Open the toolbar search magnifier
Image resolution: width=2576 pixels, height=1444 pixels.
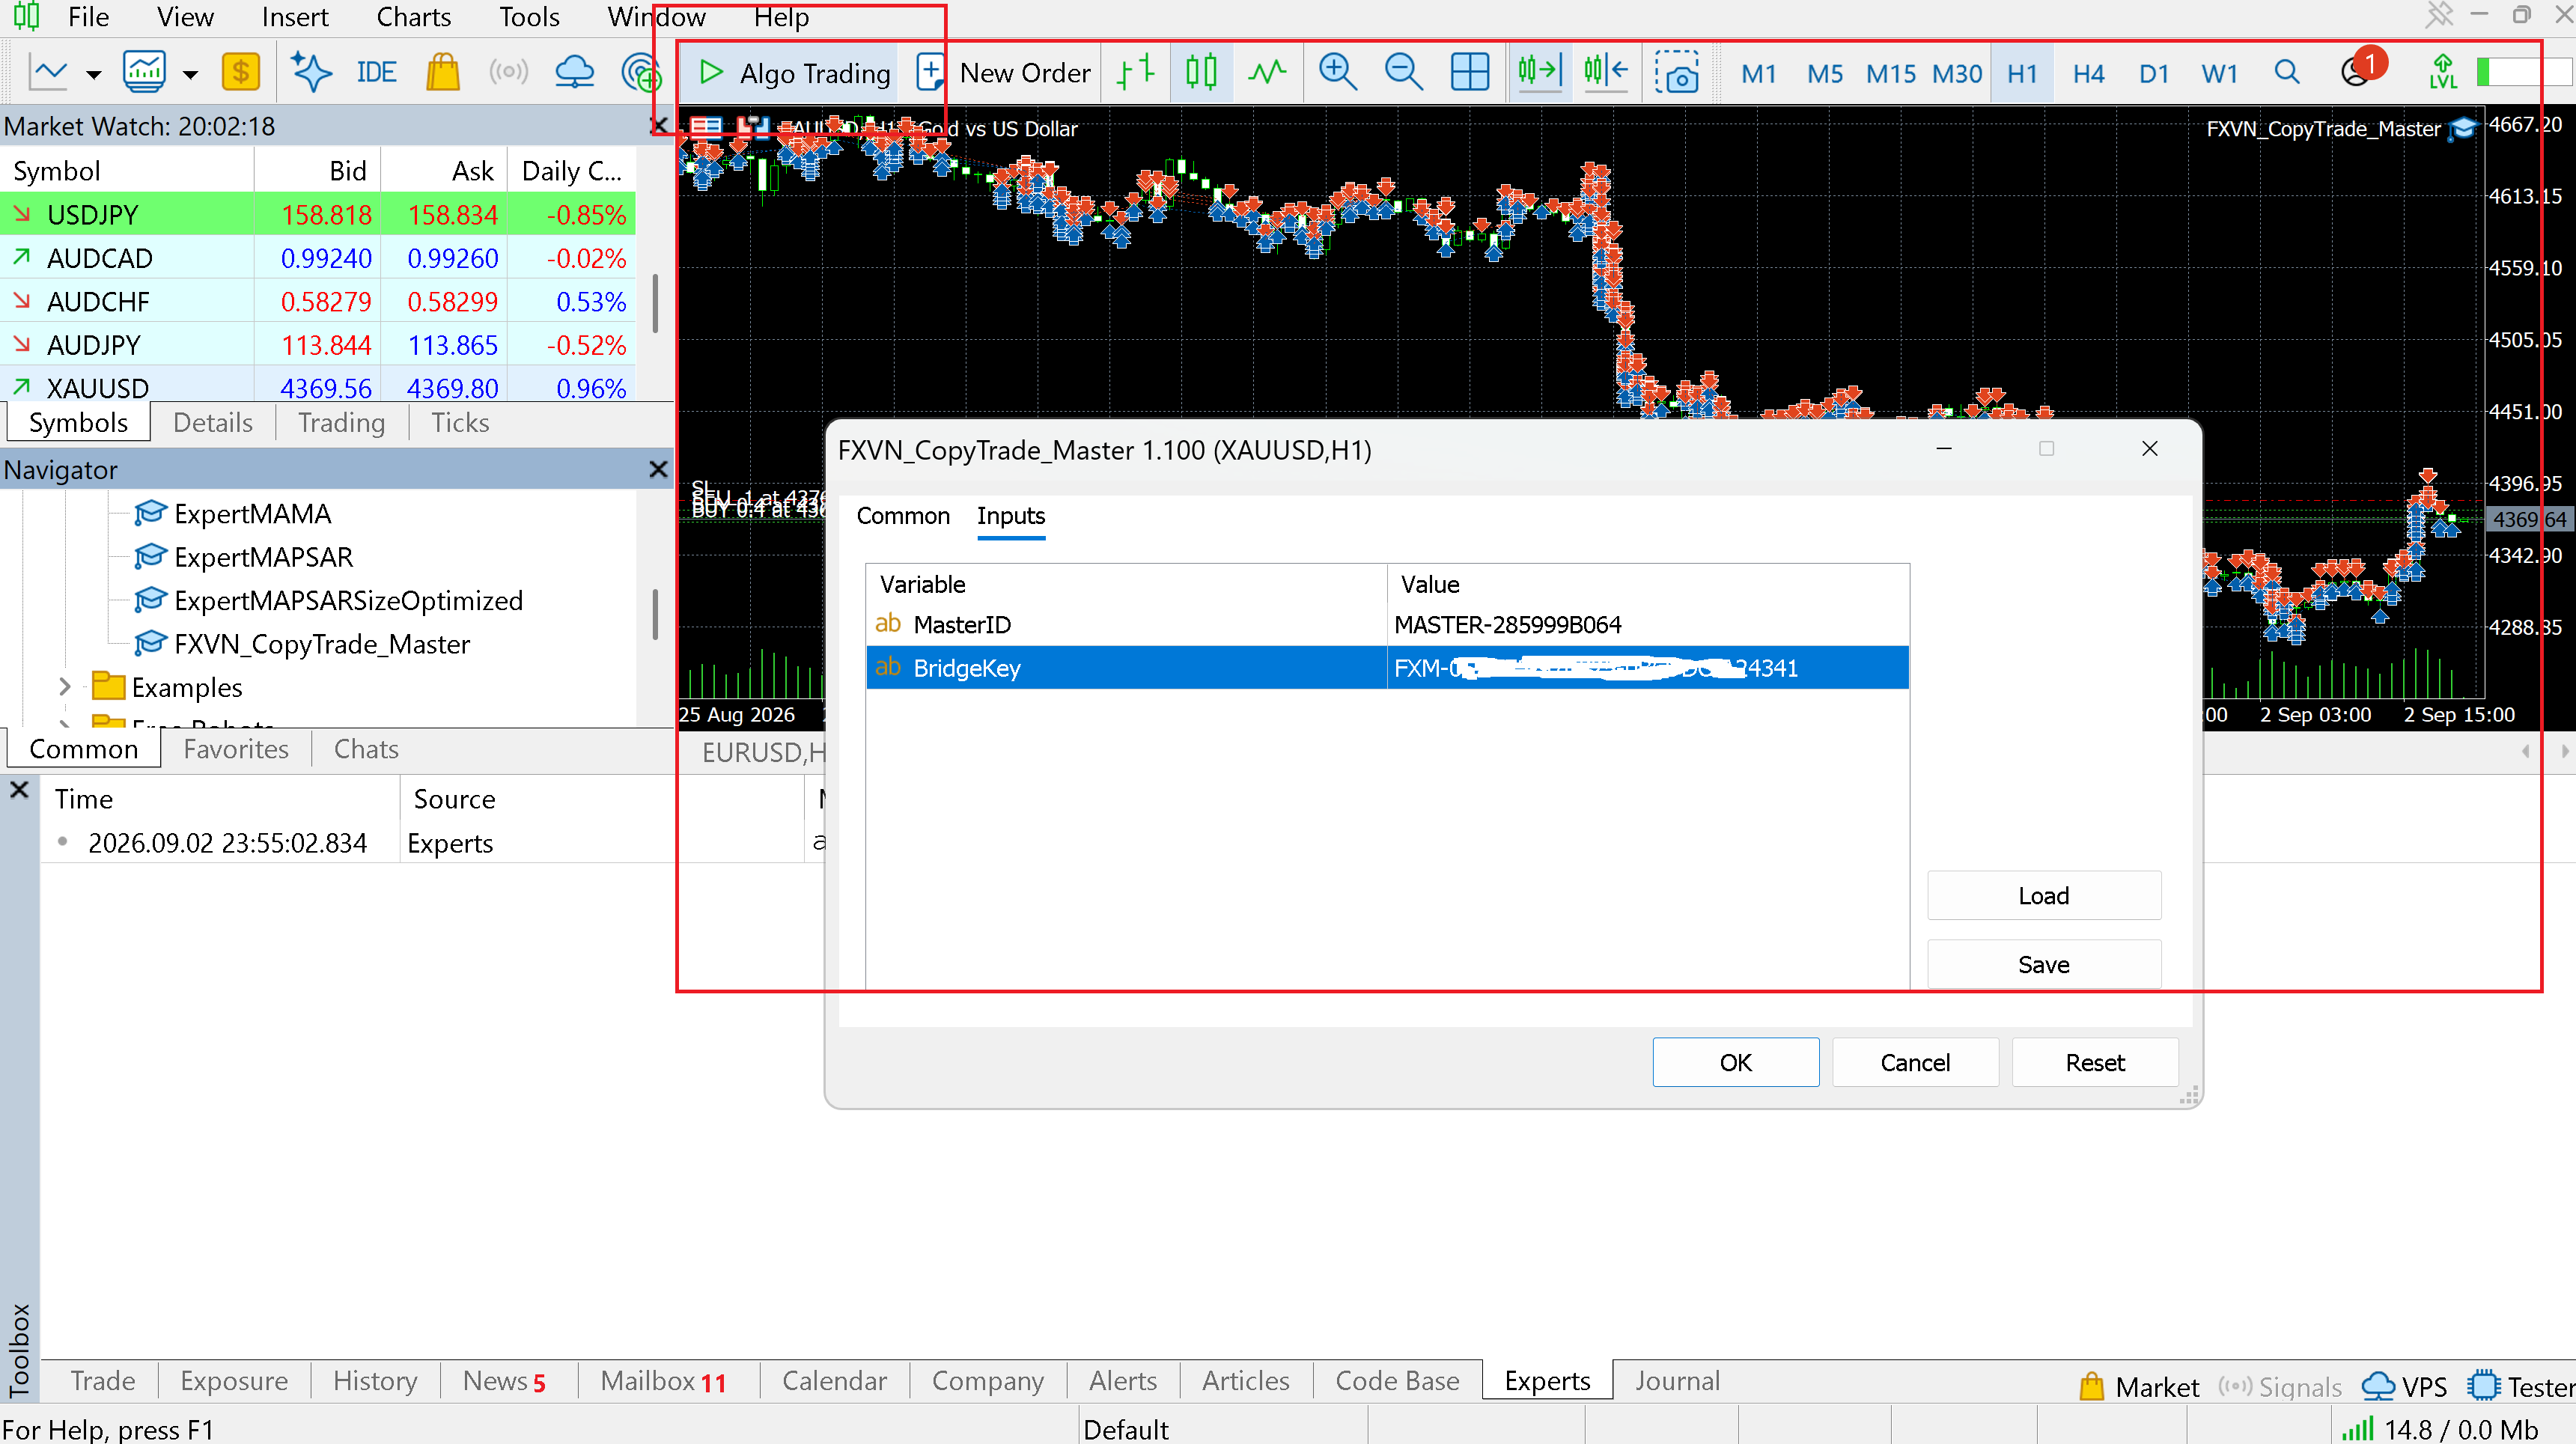pos(2286,73)
